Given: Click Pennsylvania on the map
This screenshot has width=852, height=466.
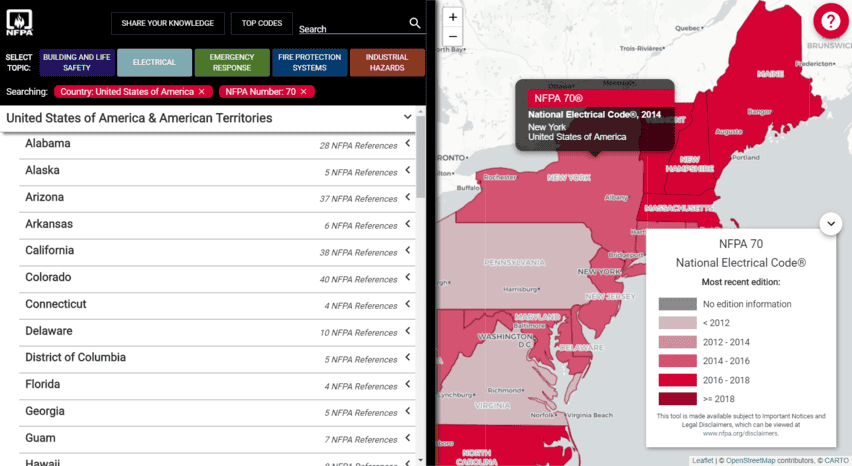Looking at the screenshot, I should click(x=514, y=263).
